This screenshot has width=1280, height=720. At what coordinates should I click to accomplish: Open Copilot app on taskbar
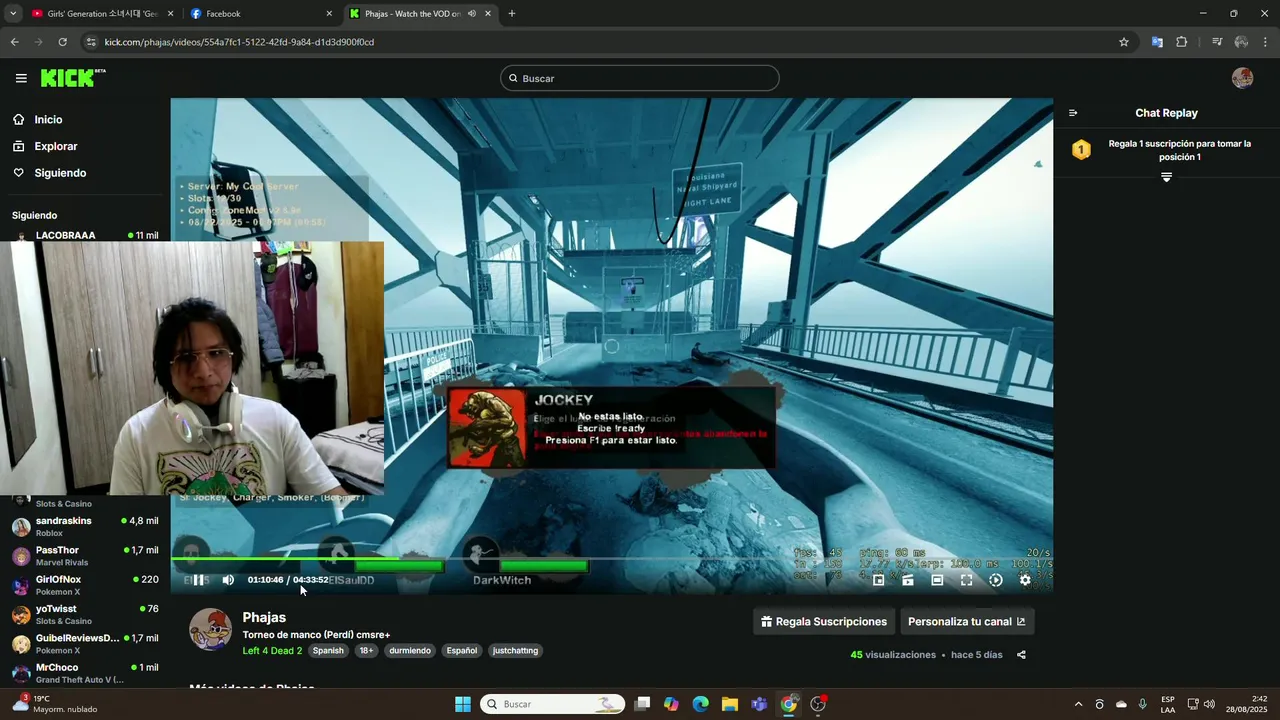click(x=671, y=704)
